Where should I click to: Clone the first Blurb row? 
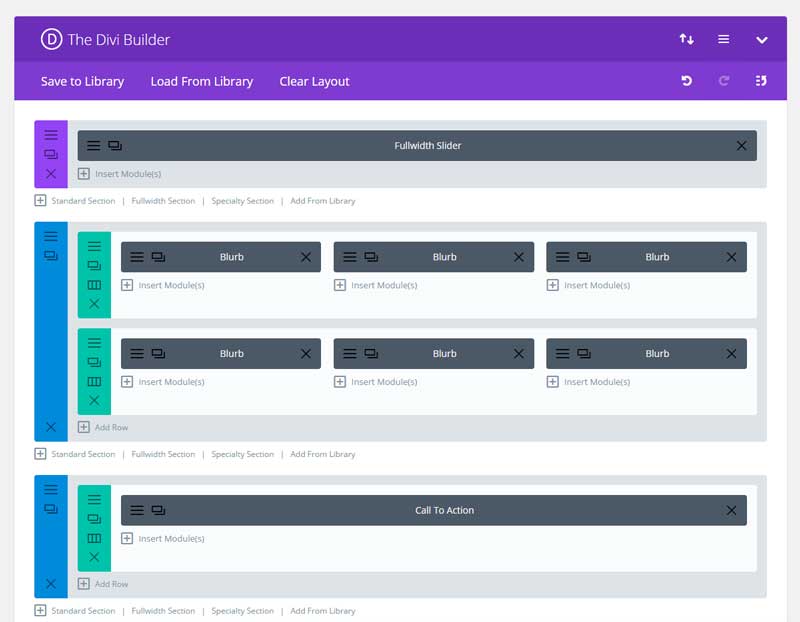point(94,265)
